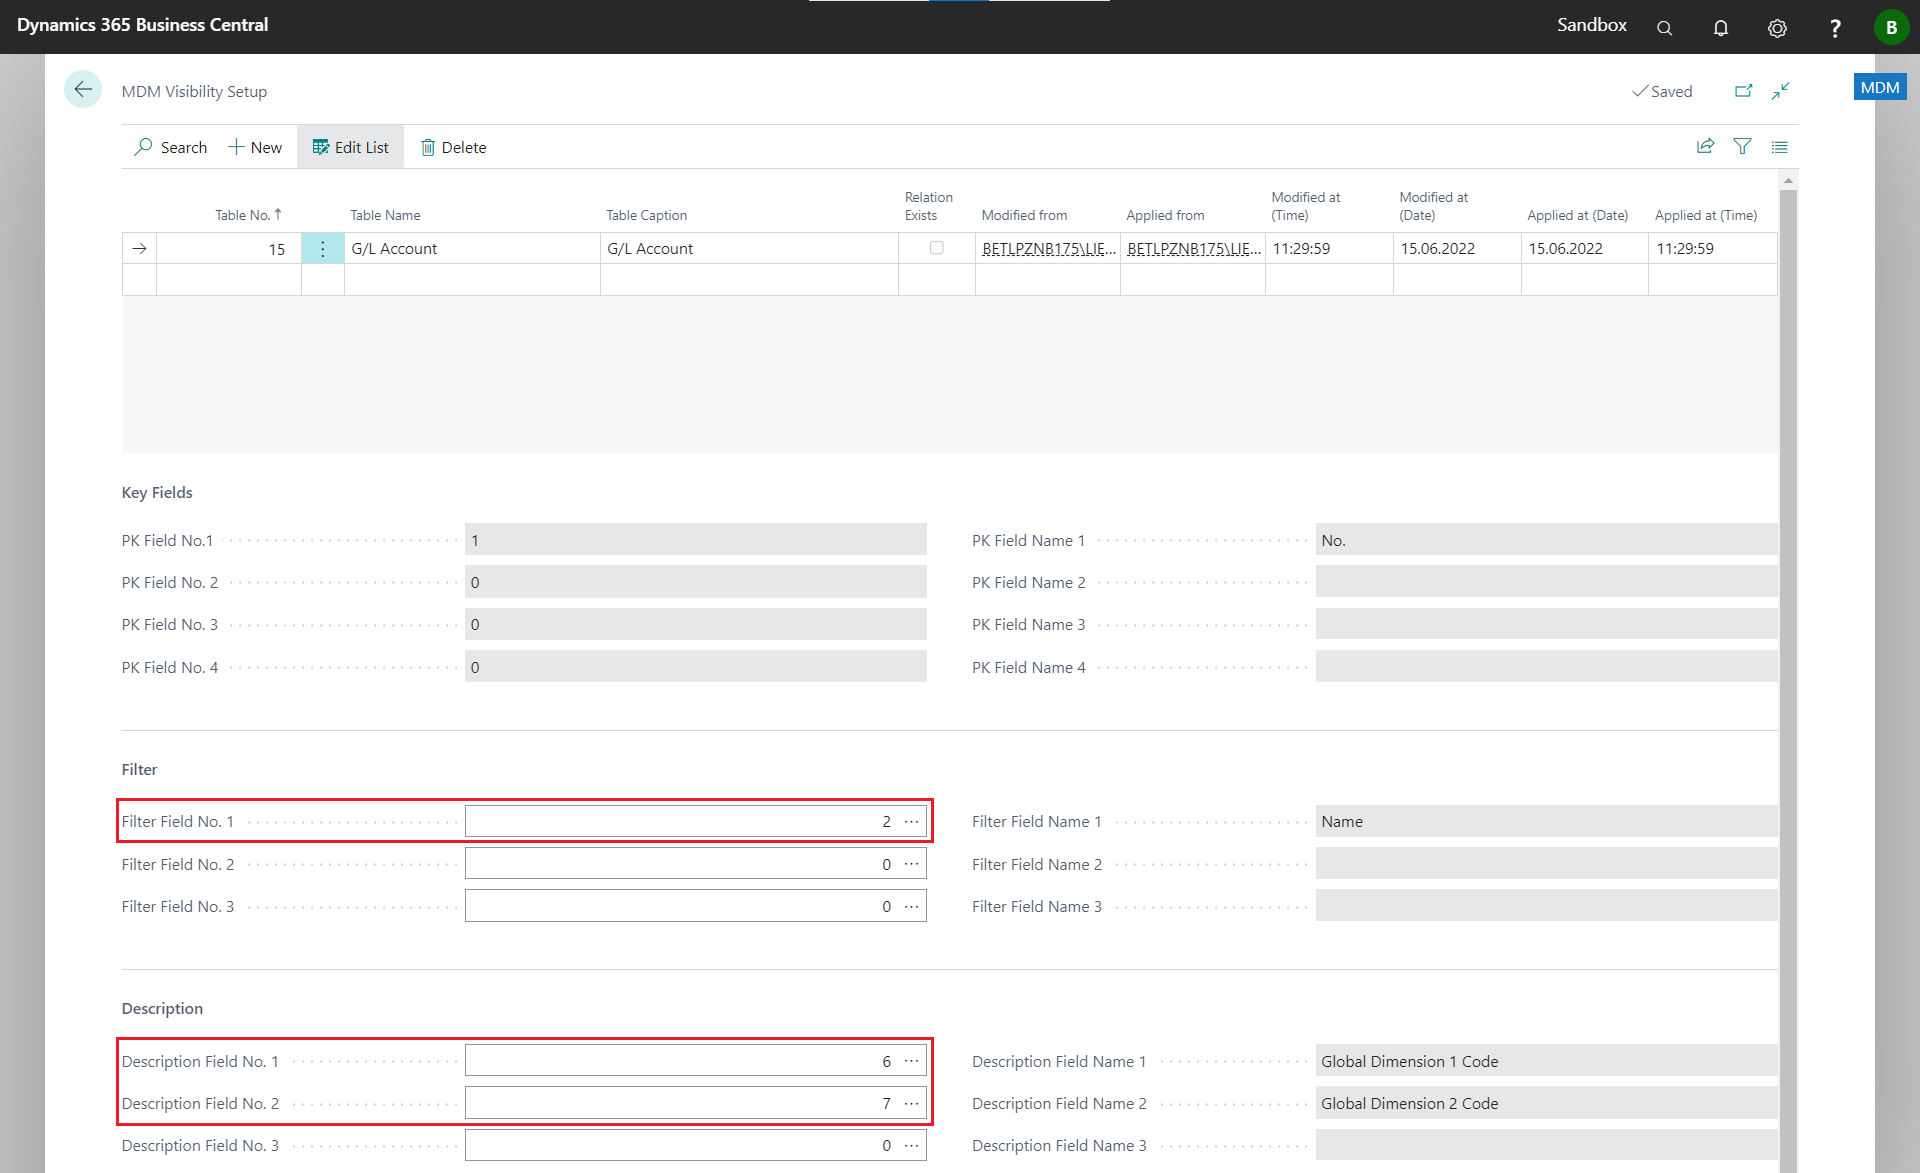The image size is (1920, 1173).
Task: Click the G/L Account Table Caption cell
Action: click(x=749, y=248)
